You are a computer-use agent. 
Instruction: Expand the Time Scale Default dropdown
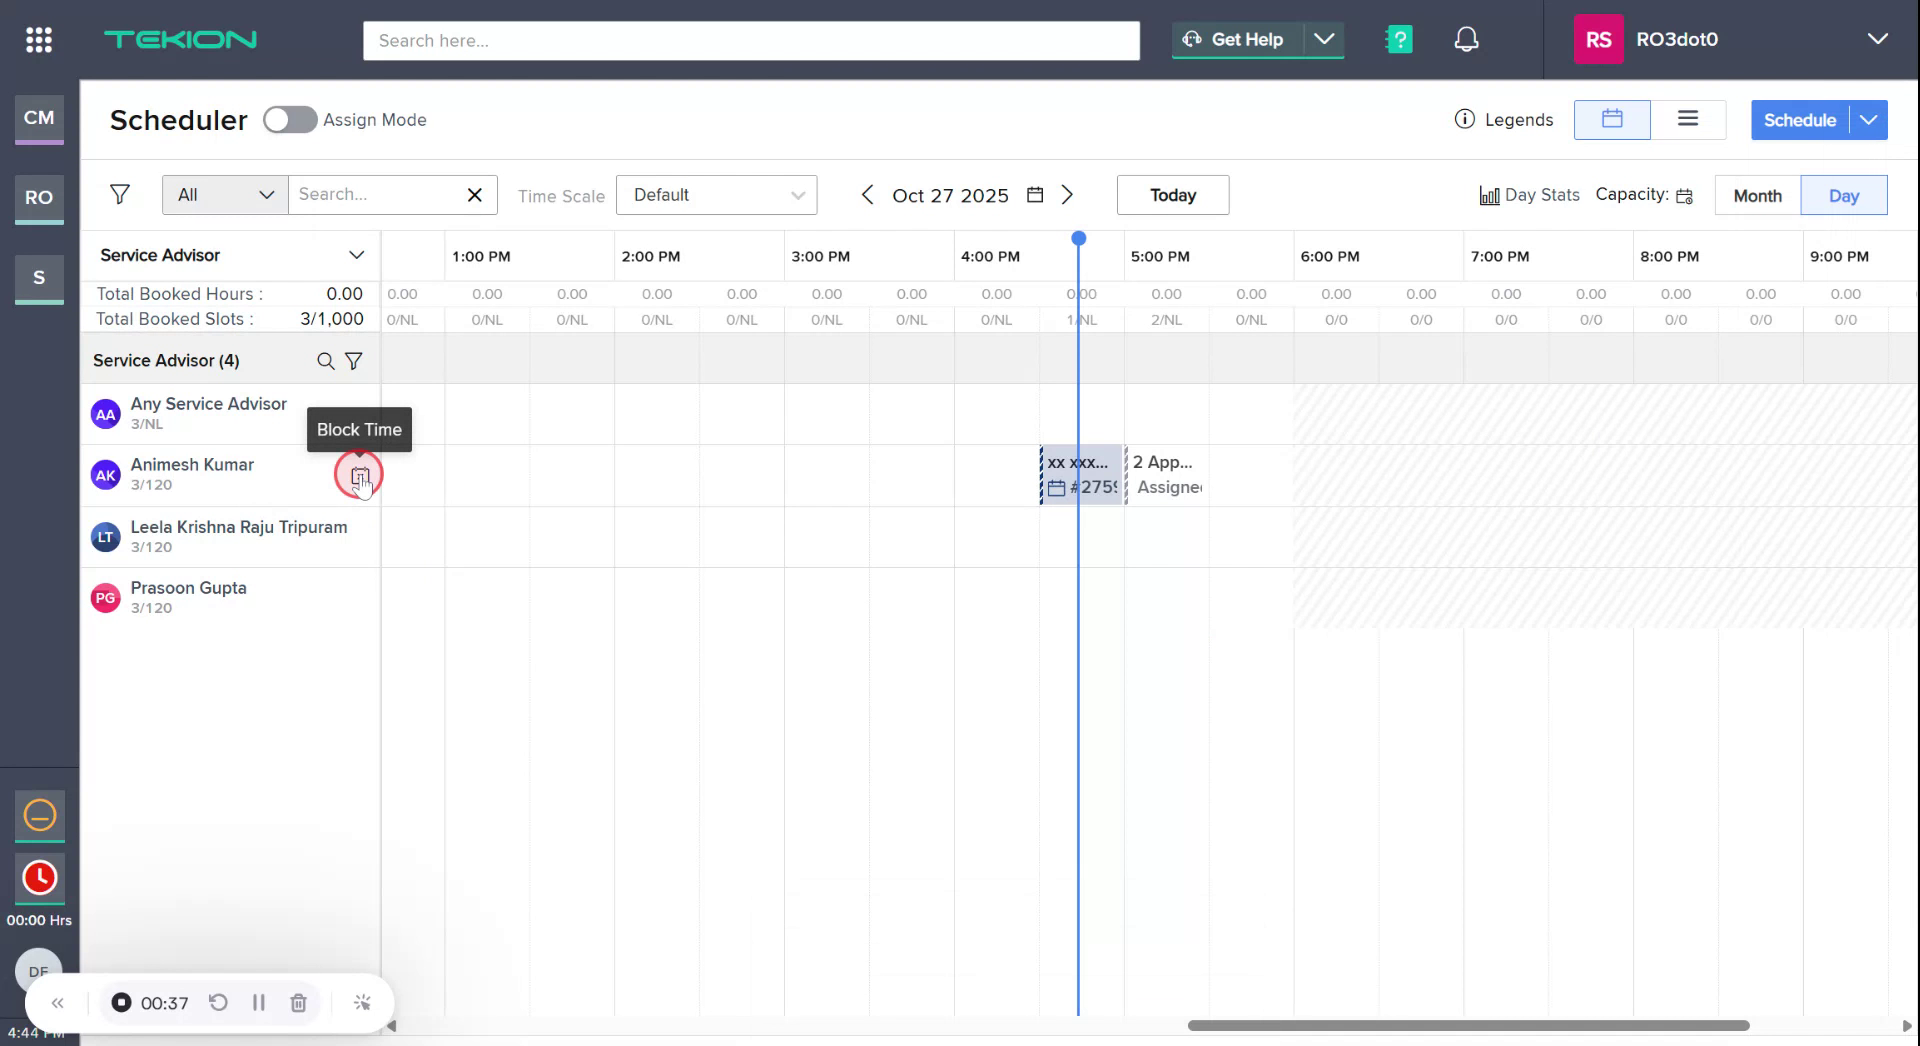[716, 195]
